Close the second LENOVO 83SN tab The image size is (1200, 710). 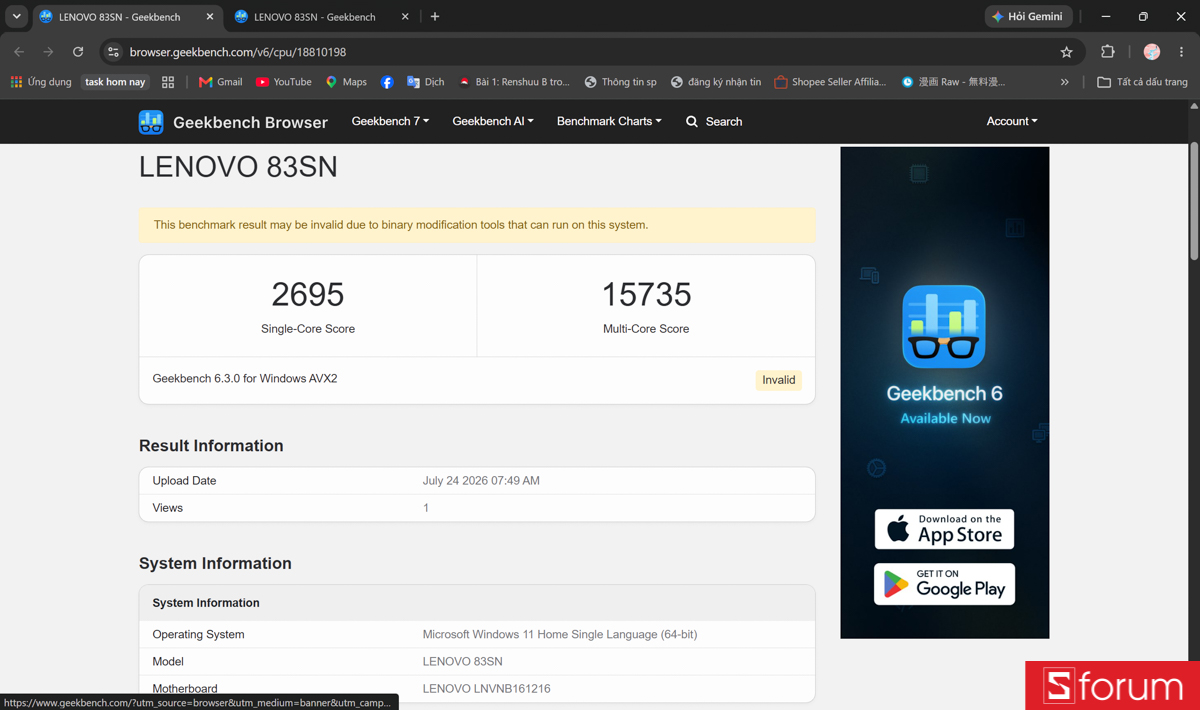[x=404, y=17]
